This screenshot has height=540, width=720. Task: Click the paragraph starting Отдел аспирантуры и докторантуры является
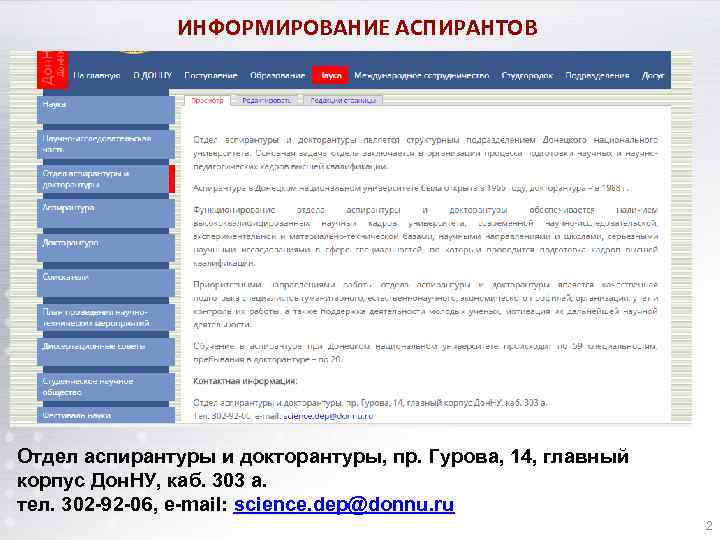point(426,153)
